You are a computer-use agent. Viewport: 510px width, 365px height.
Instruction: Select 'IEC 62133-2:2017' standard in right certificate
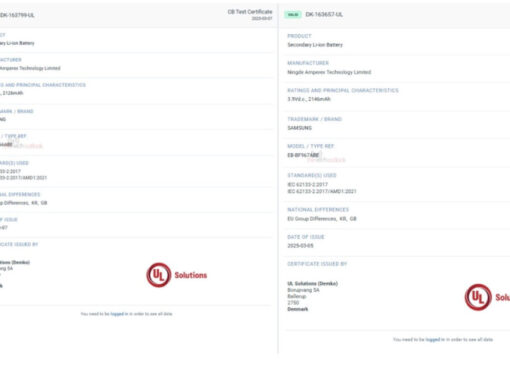(307, 184)
